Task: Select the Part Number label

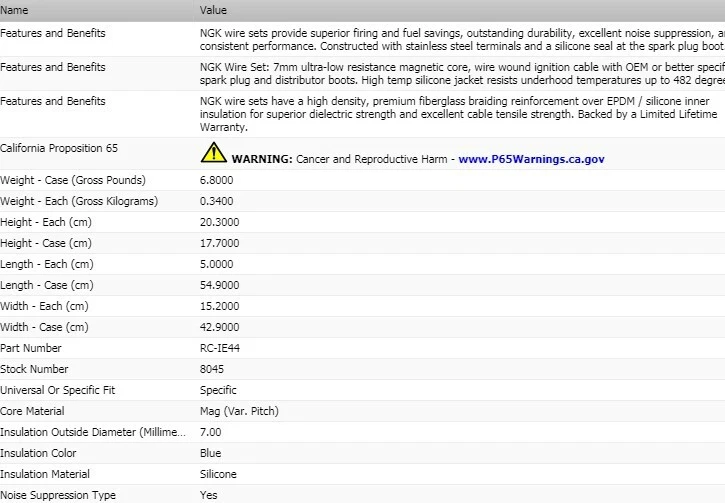Action: (31, 348)
